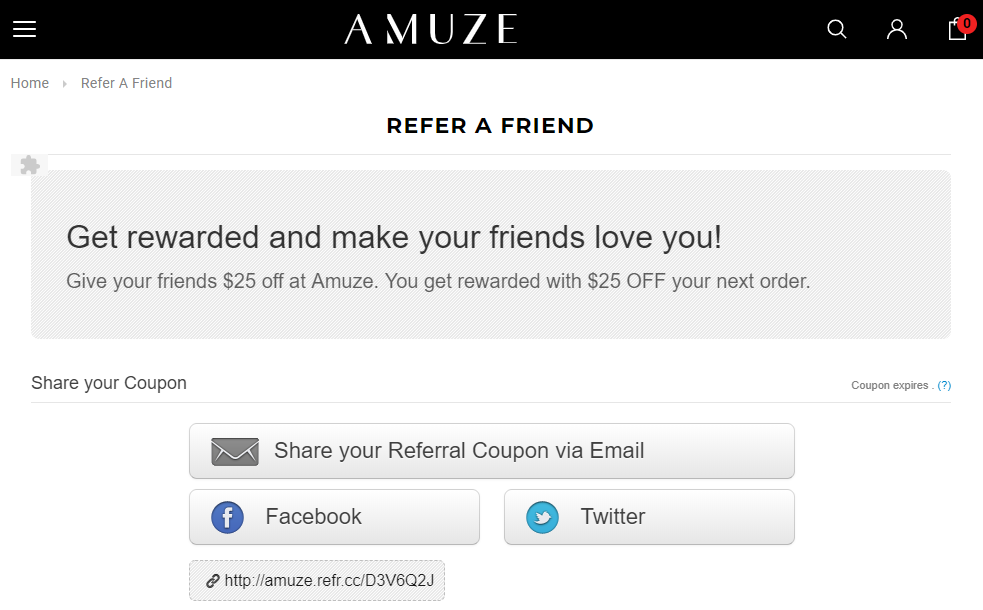
Task: Click Refer A Friend breadcrumb
Action: (126, 83)
